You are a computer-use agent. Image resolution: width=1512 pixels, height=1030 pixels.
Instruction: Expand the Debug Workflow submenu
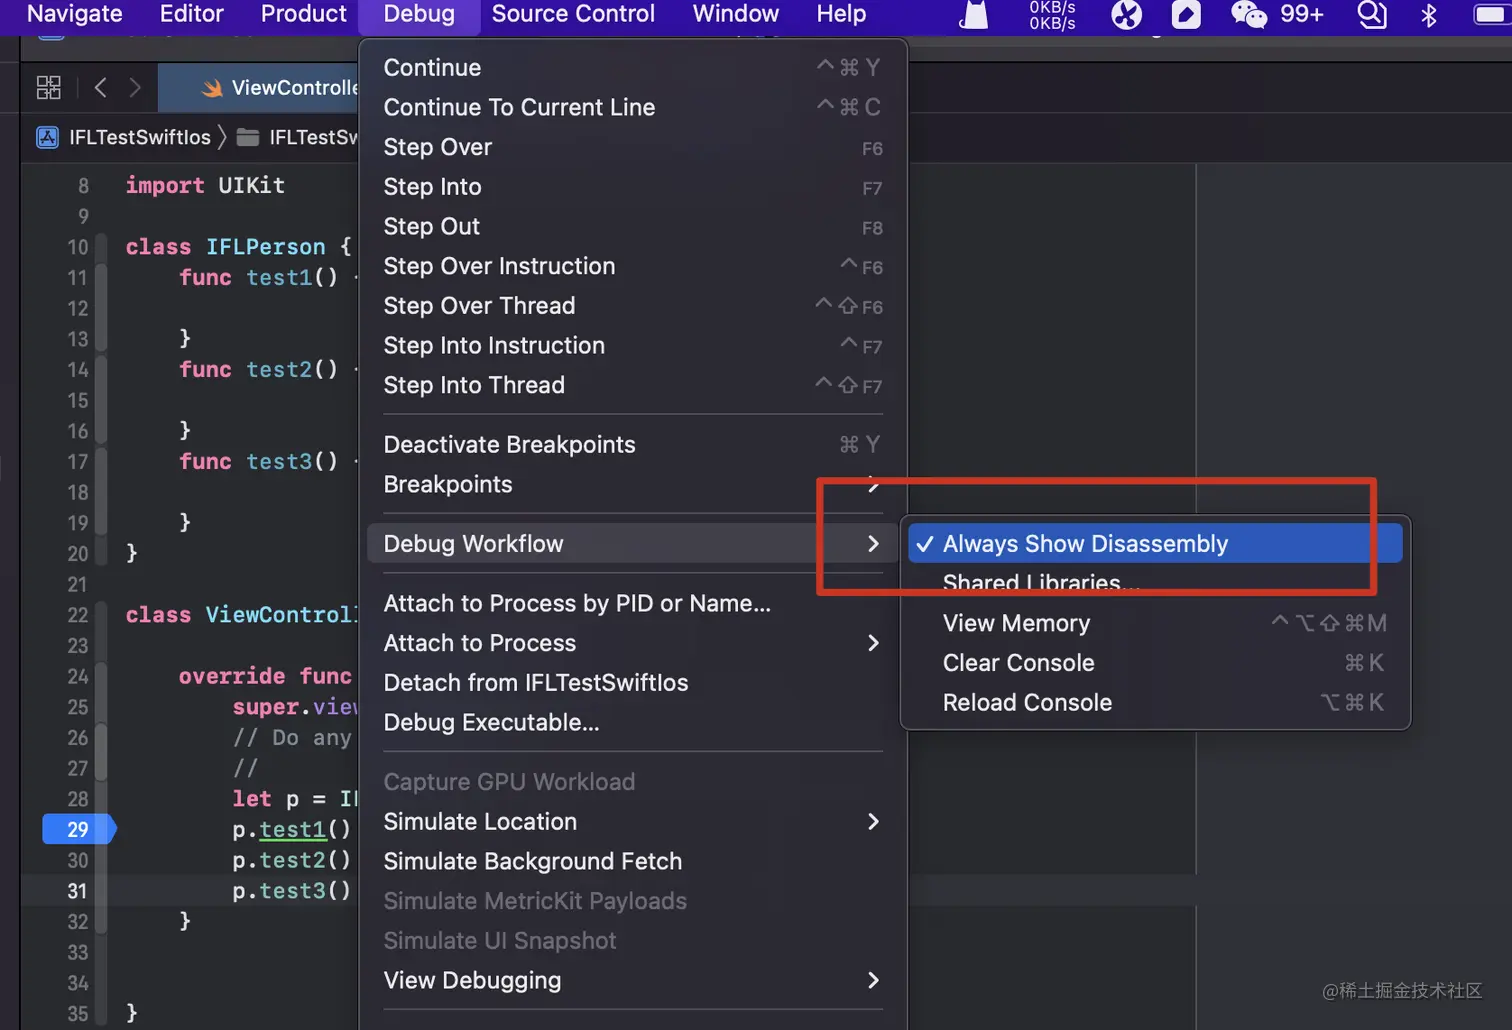click(x=633, y=543)
